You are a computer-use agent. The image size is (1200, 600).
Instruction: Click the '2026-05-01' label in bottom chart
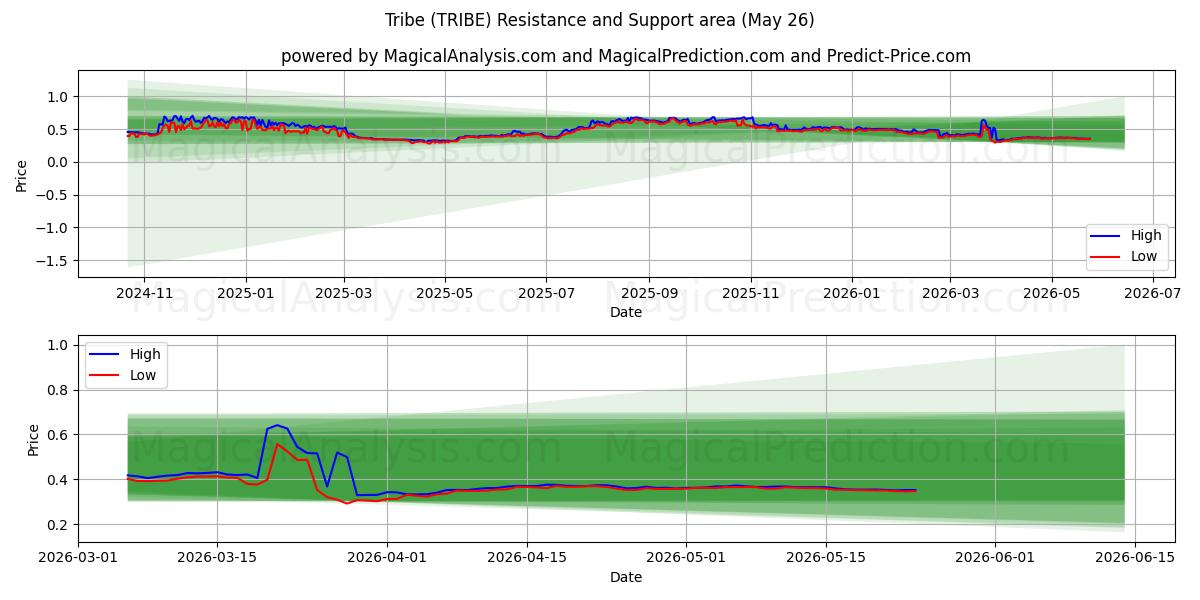pyautogui.click(x=685, y=560)
